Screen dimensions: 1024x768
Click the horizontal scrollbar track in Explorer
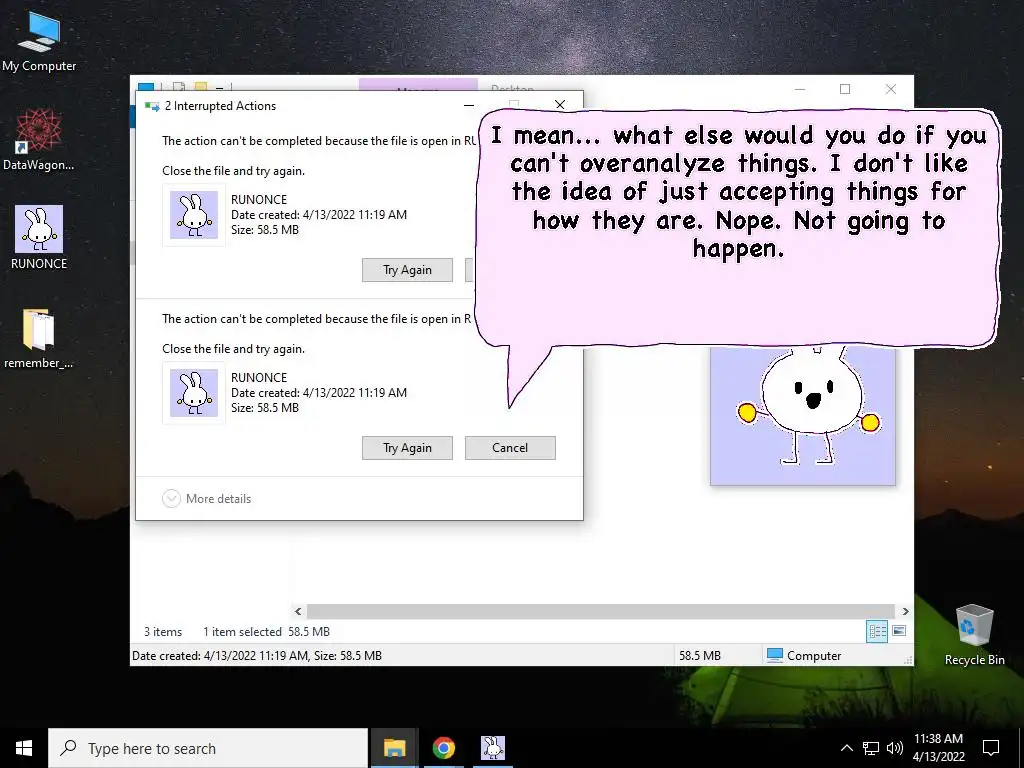click(601, 611)
